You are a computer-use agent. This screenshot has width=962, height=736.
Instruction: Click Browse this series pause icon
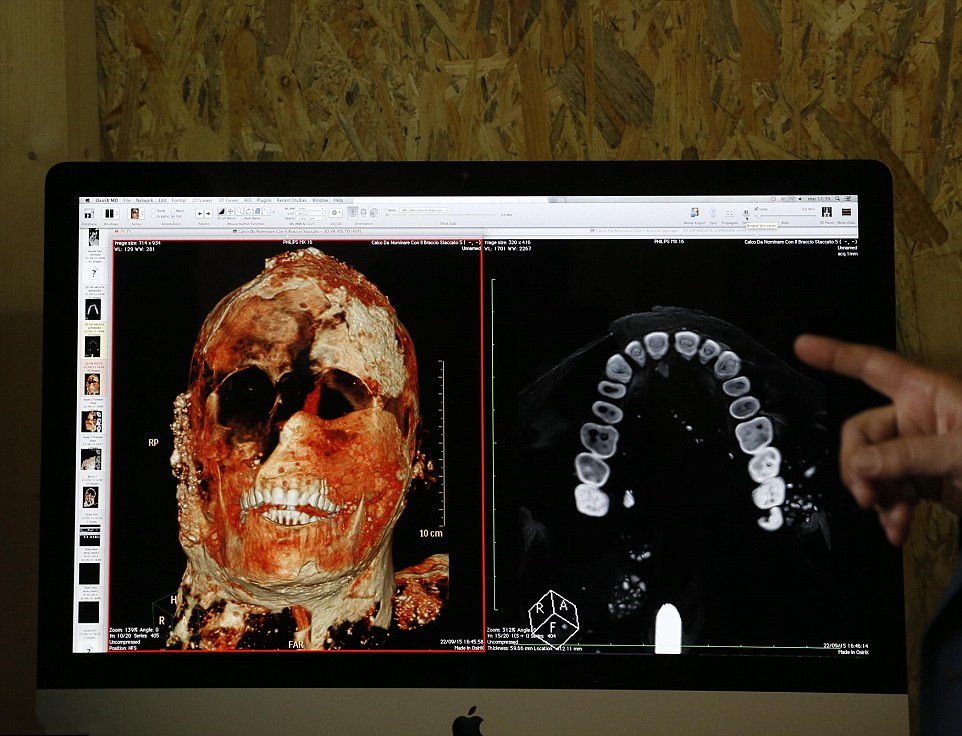pyautogui.click(x=746, y=212)
